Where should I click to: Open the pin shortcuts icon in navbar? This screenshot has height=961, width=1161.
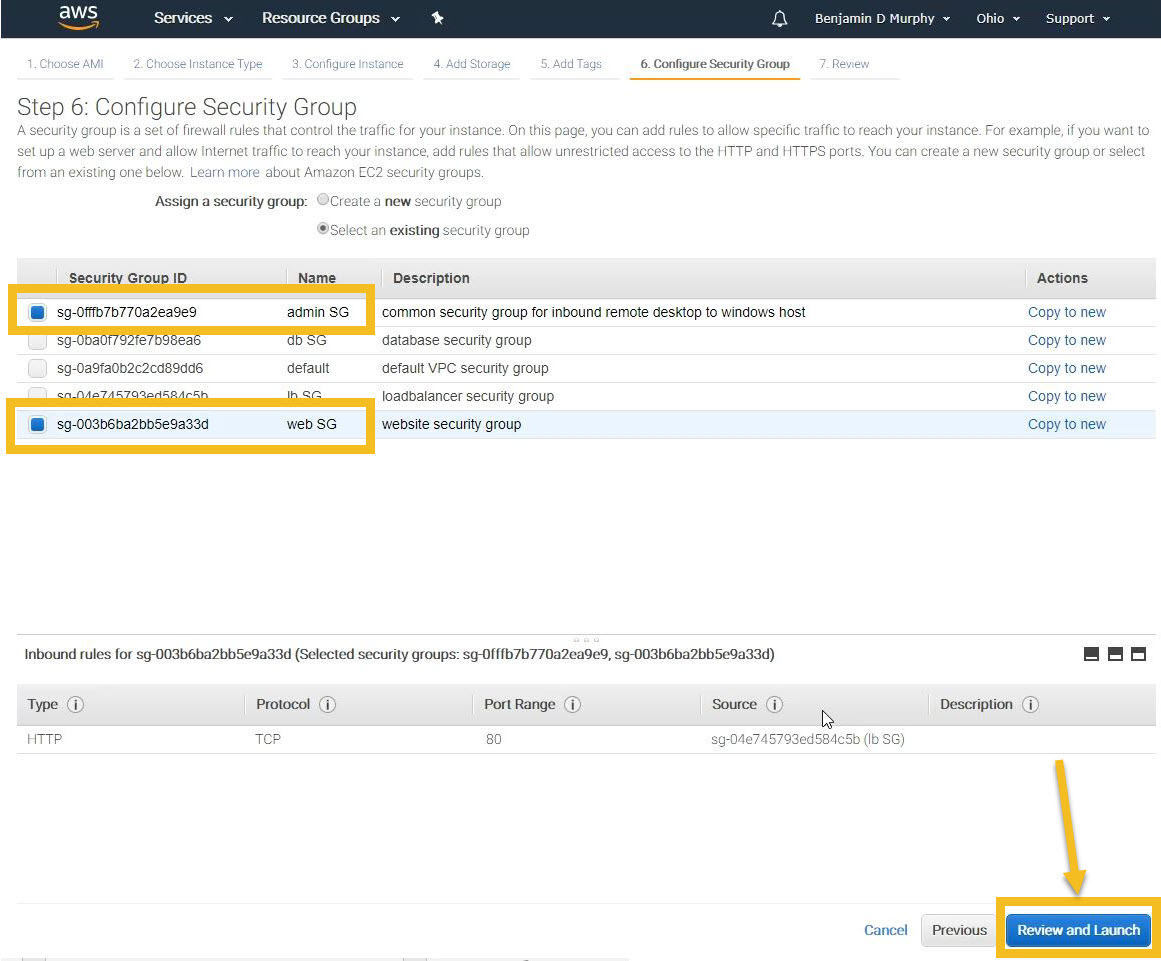point(438,18)
